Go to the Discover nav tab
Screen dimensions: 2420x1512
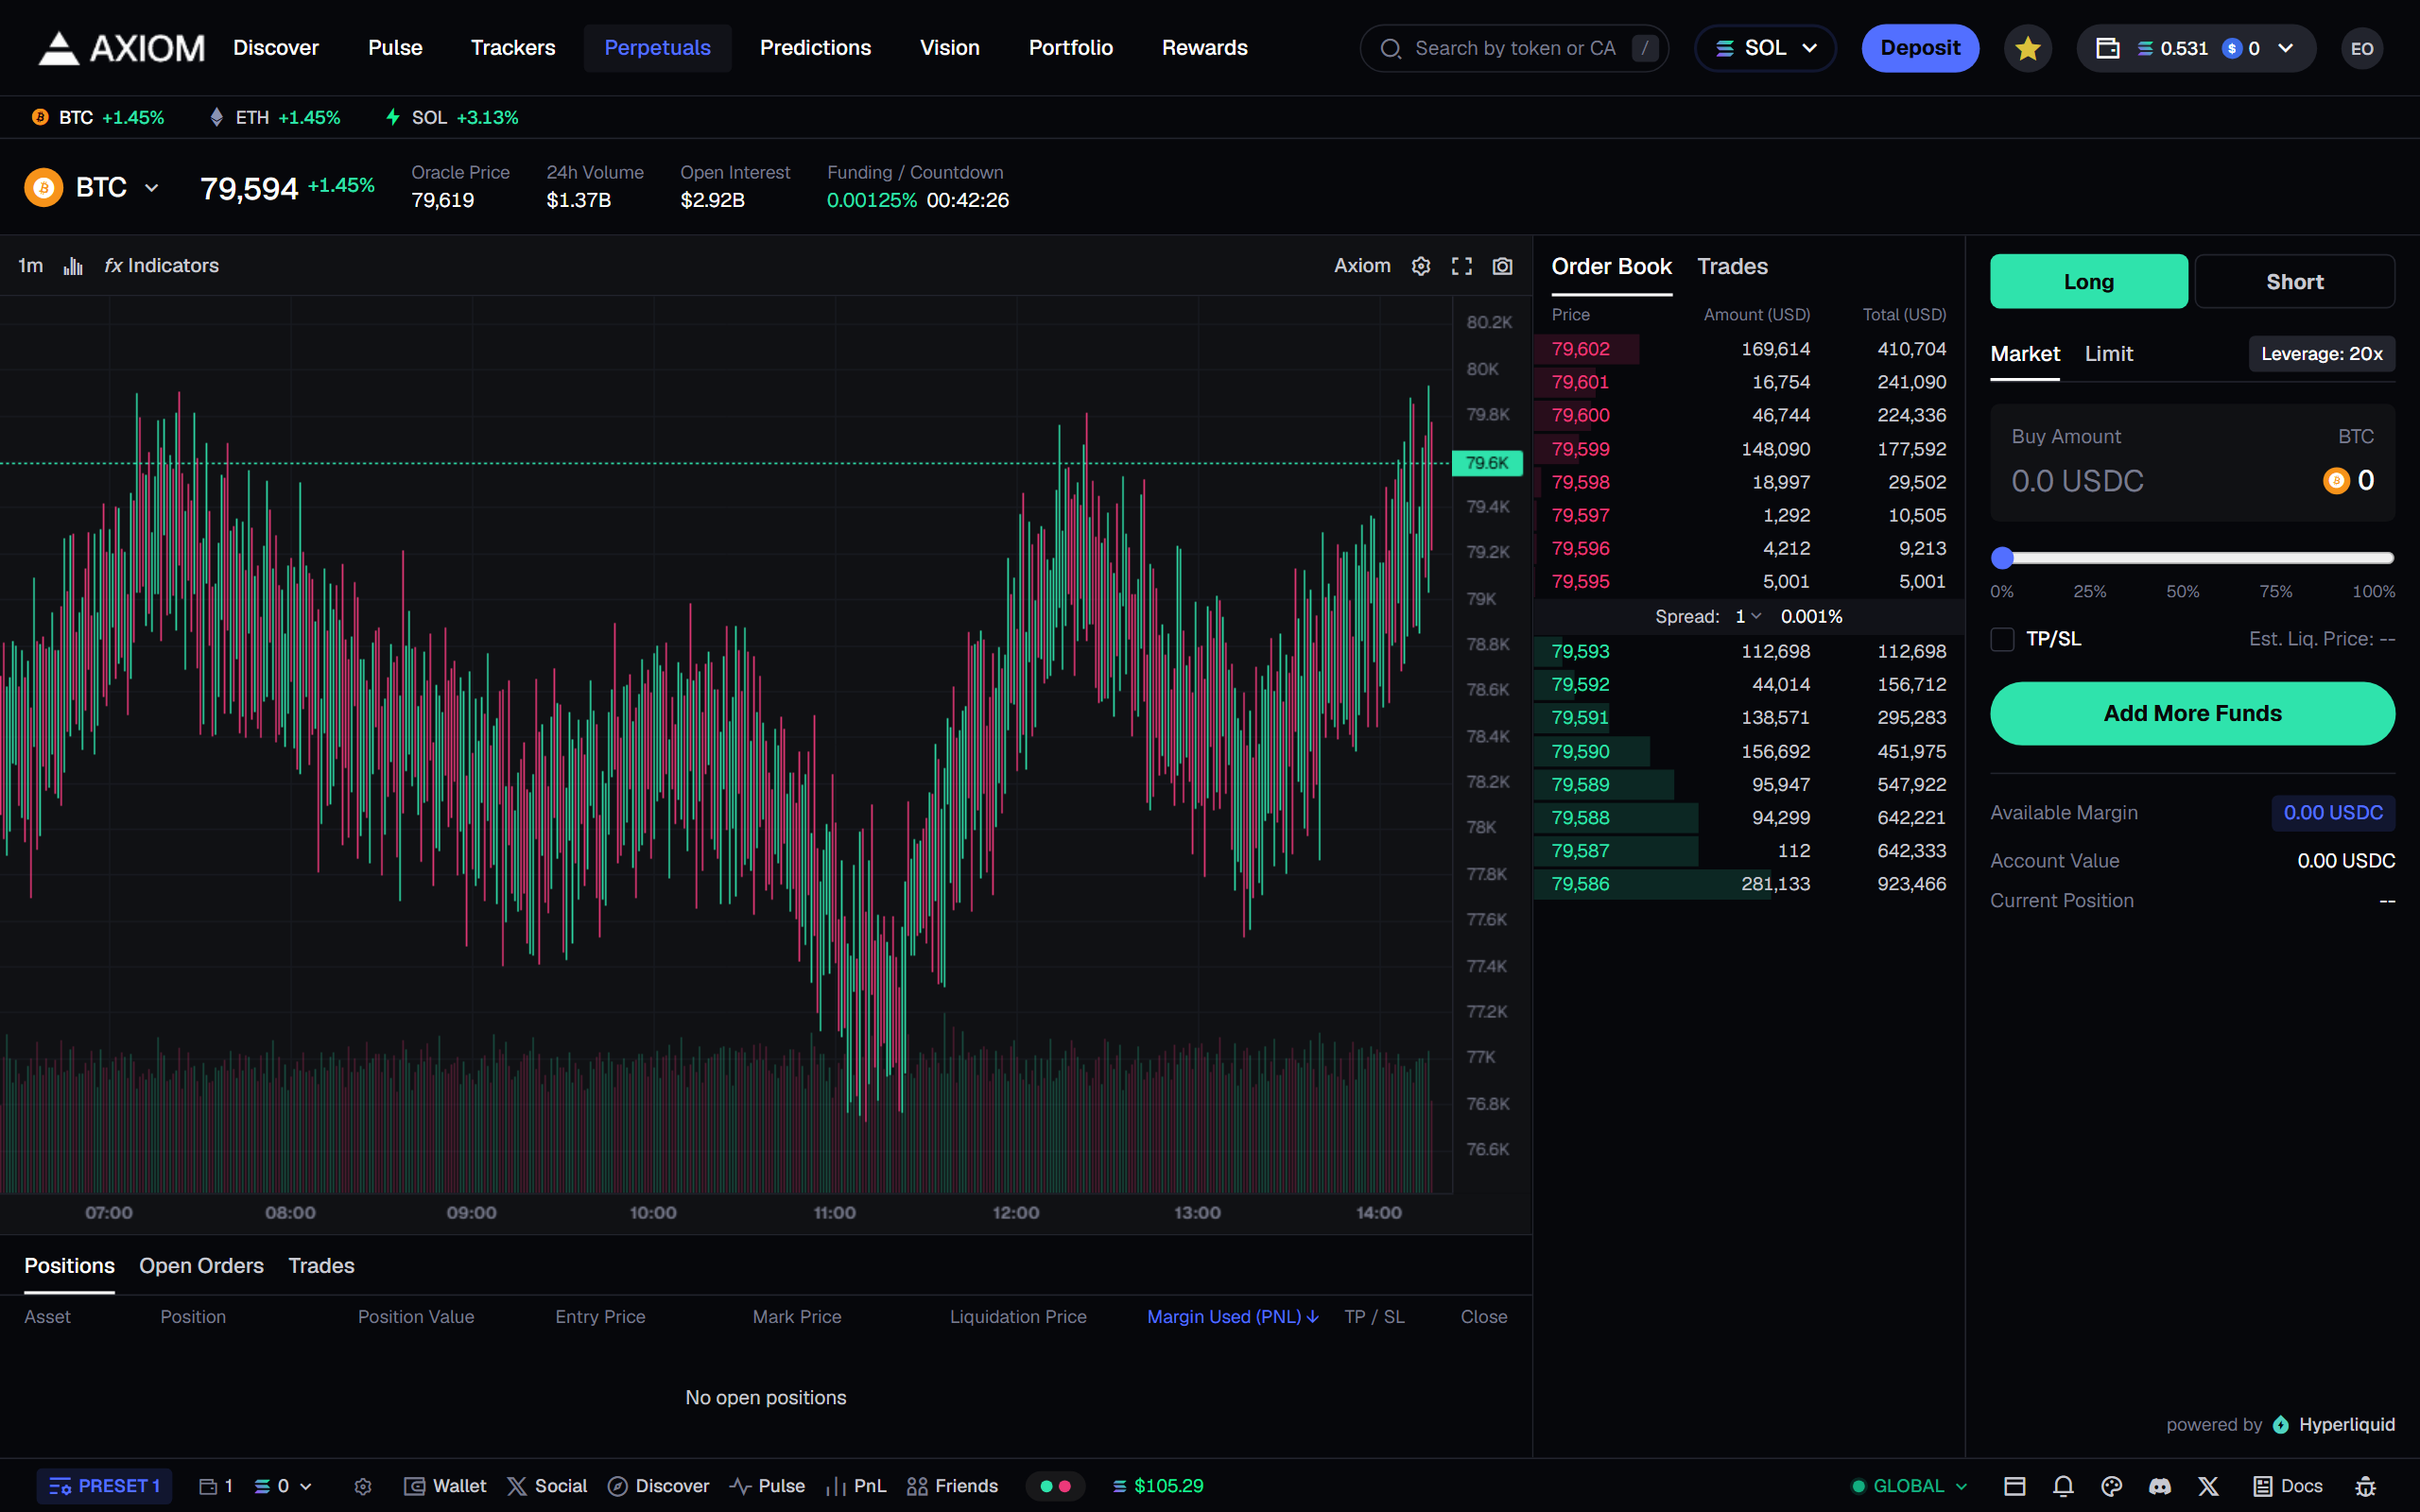coord(276,48)
